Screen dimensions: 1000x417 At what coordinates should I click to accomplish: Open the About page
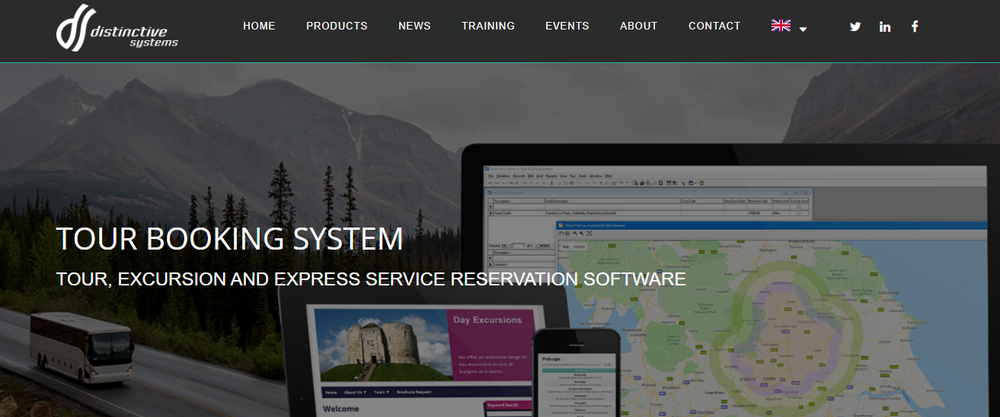point(638,26)
